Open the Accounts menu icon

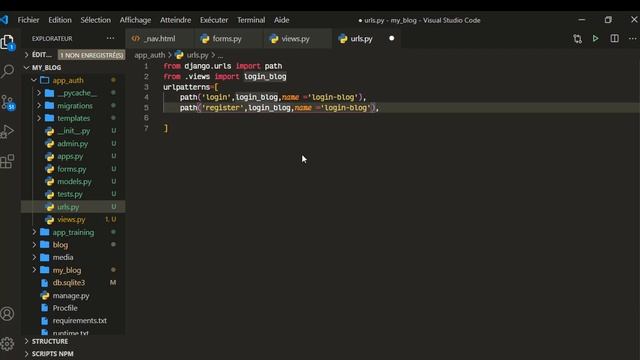tap(7, 314)
